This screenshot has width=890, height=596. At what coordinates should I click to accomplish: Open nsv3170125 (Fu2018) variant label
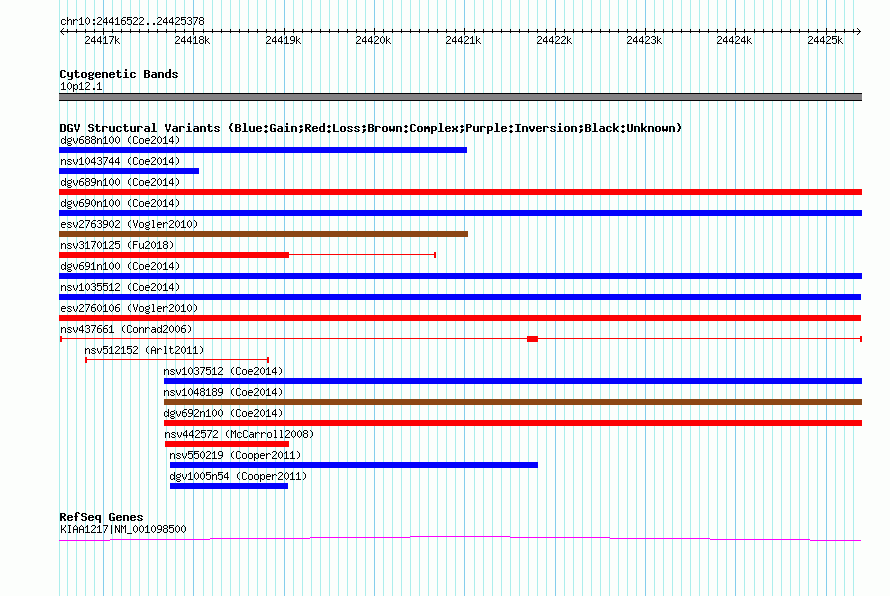point(117,245)
